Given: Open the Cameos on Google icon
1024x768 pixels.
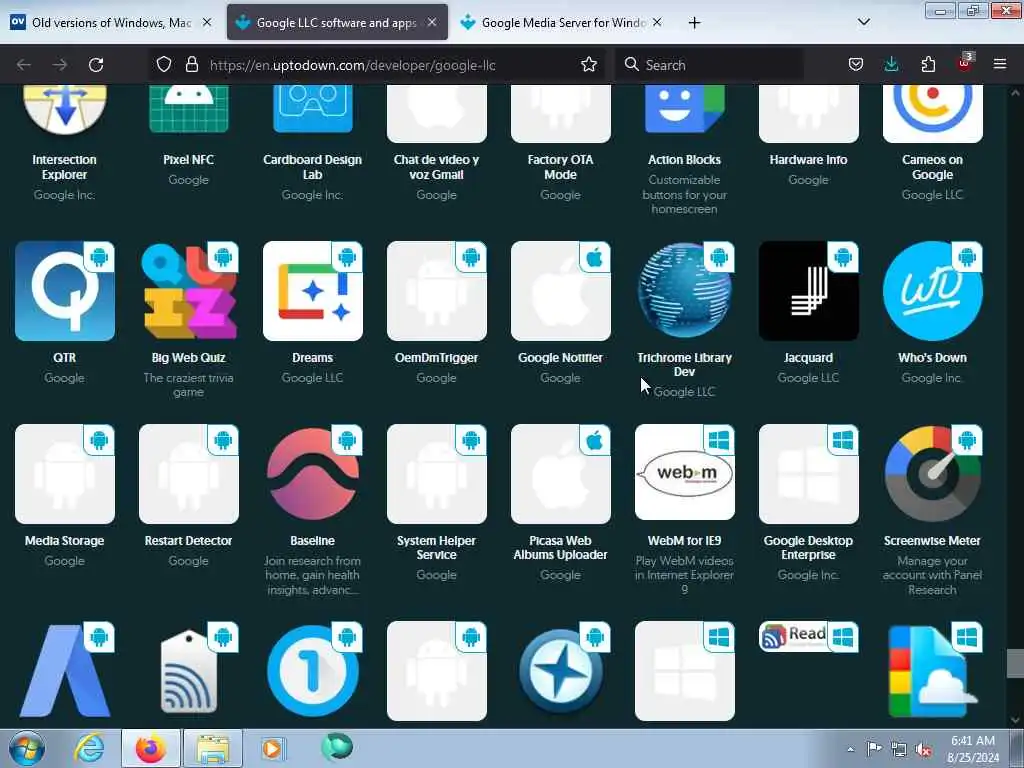Looking at the screenshot, I should pyautogui.click(x=933, y=114).
